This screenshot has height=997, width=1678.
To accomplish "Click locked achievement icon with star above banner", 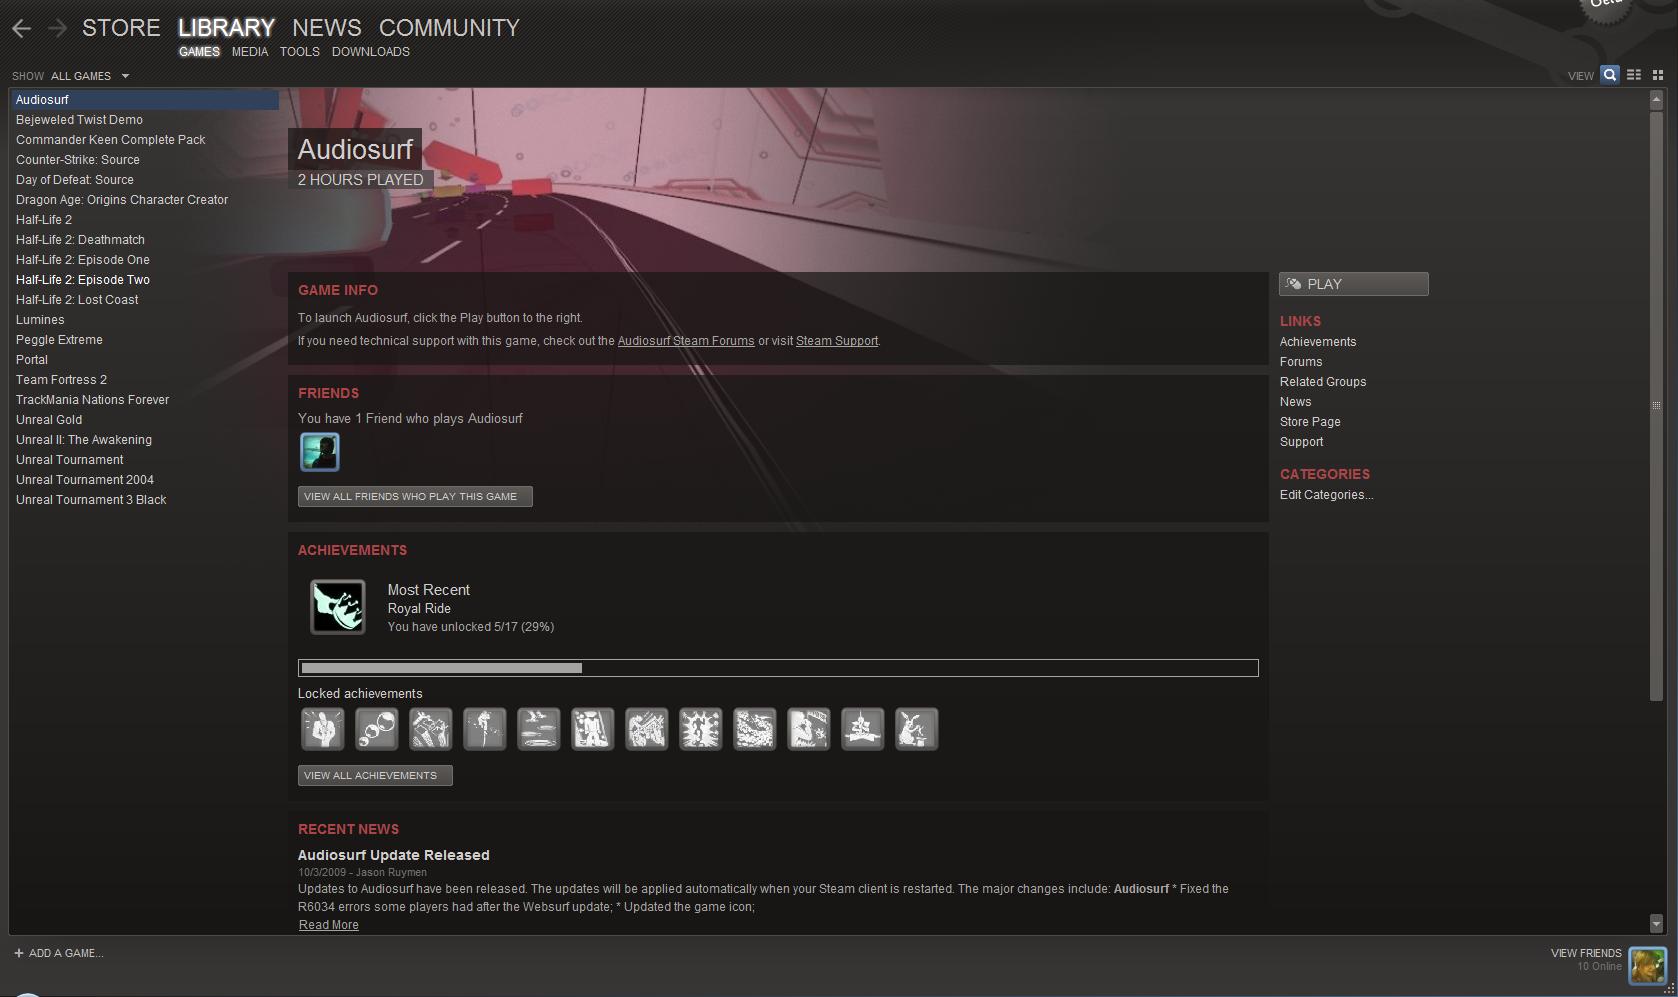I will (x=863, y=729).
